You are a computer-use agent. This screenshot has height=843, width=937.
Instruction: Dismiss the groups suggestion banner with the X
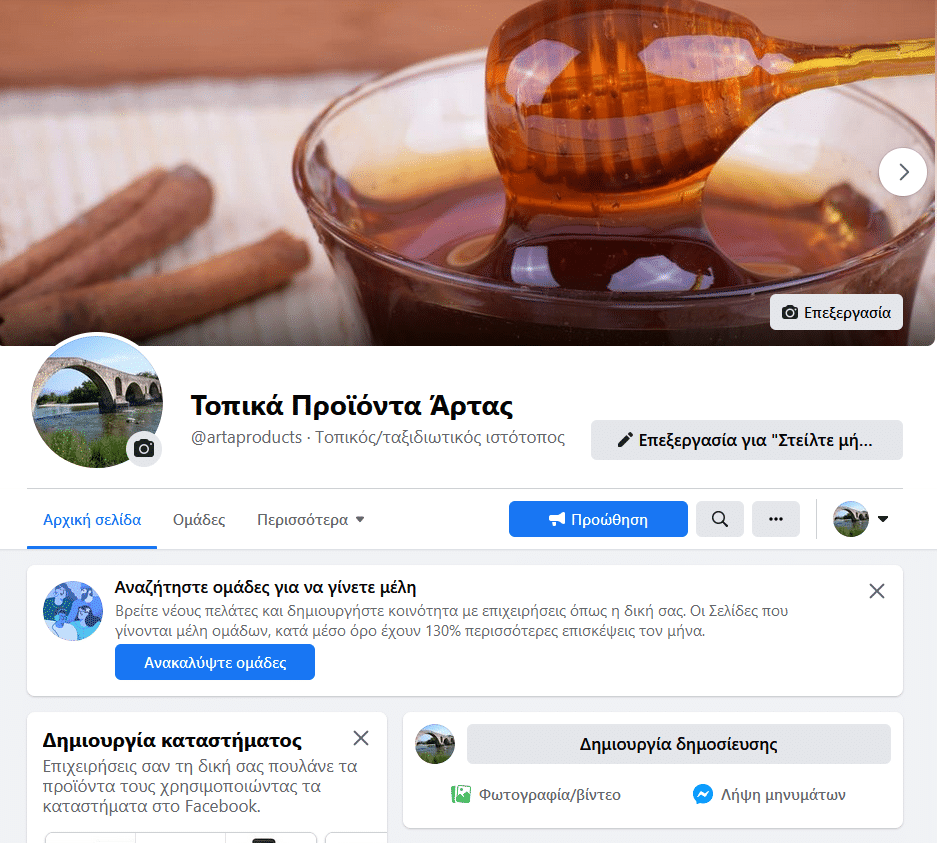coord(877,591)
